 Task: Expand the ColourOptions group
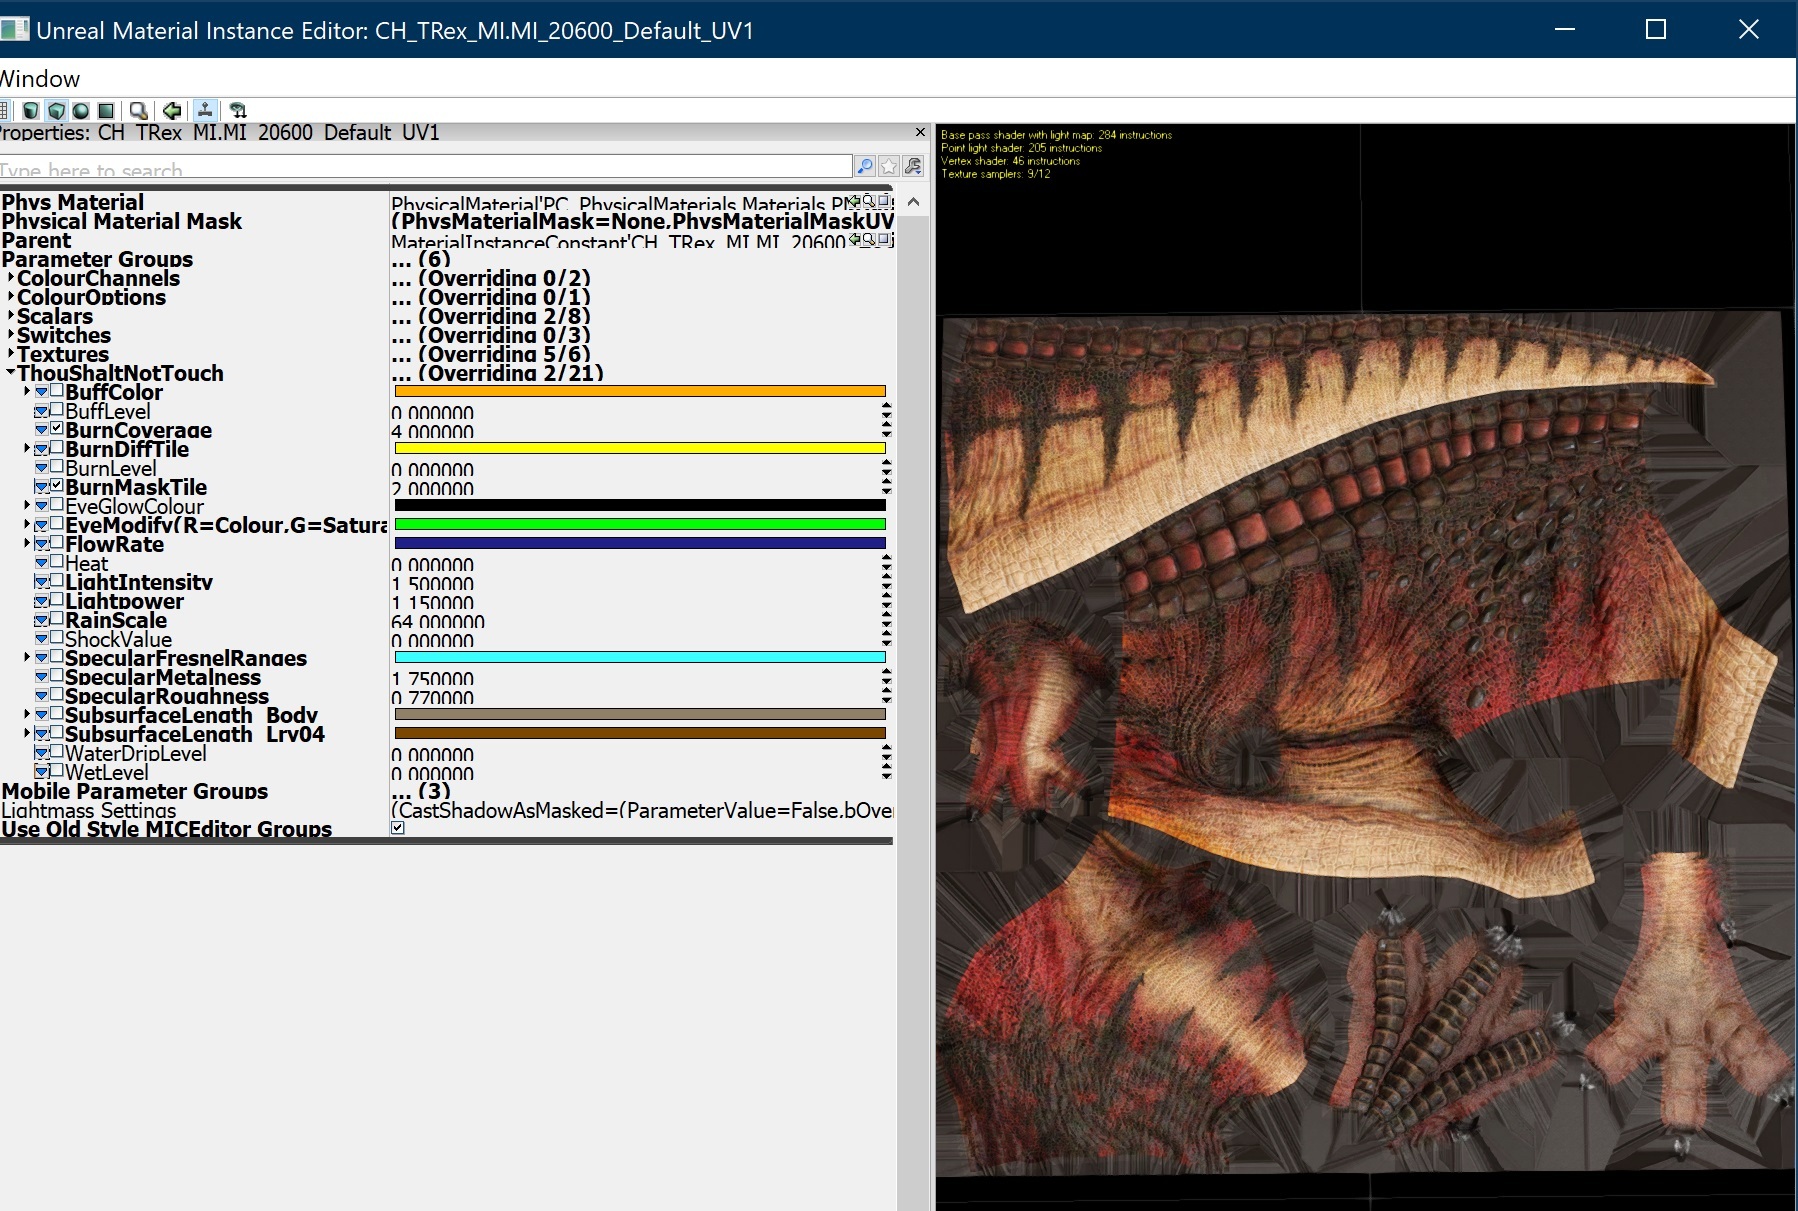(x=11, y=296)
